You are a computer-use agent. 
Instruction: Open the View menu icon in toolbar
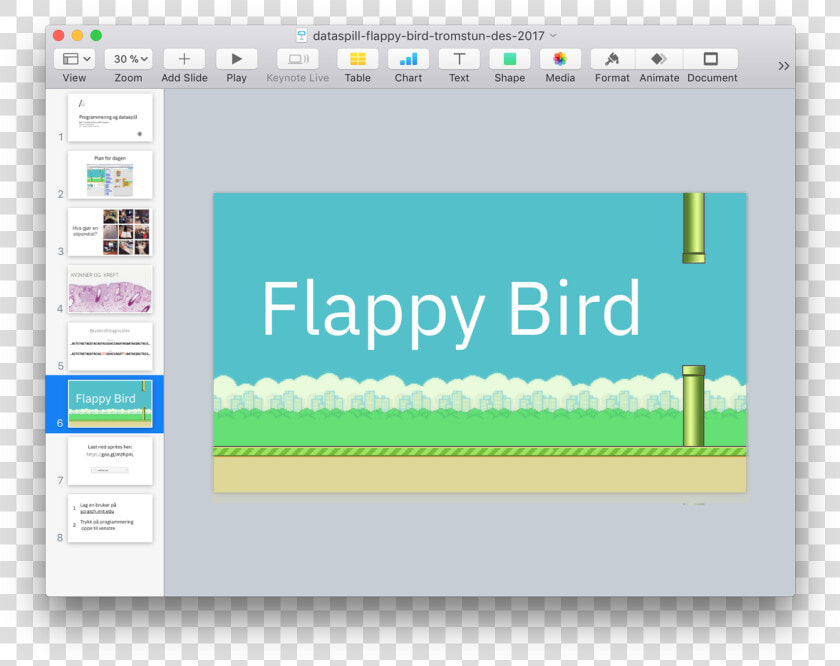point(74,58)
